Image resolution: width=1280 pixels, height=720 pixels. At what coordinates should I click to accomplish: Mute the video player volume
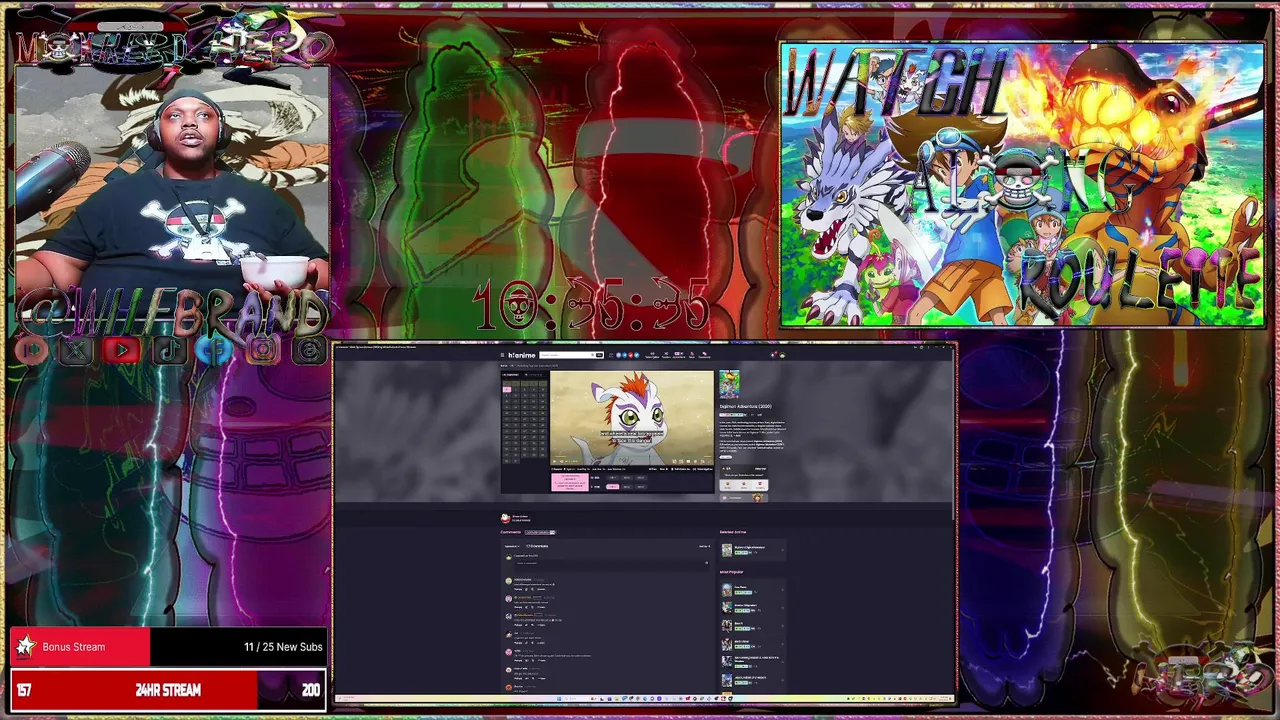562,461
